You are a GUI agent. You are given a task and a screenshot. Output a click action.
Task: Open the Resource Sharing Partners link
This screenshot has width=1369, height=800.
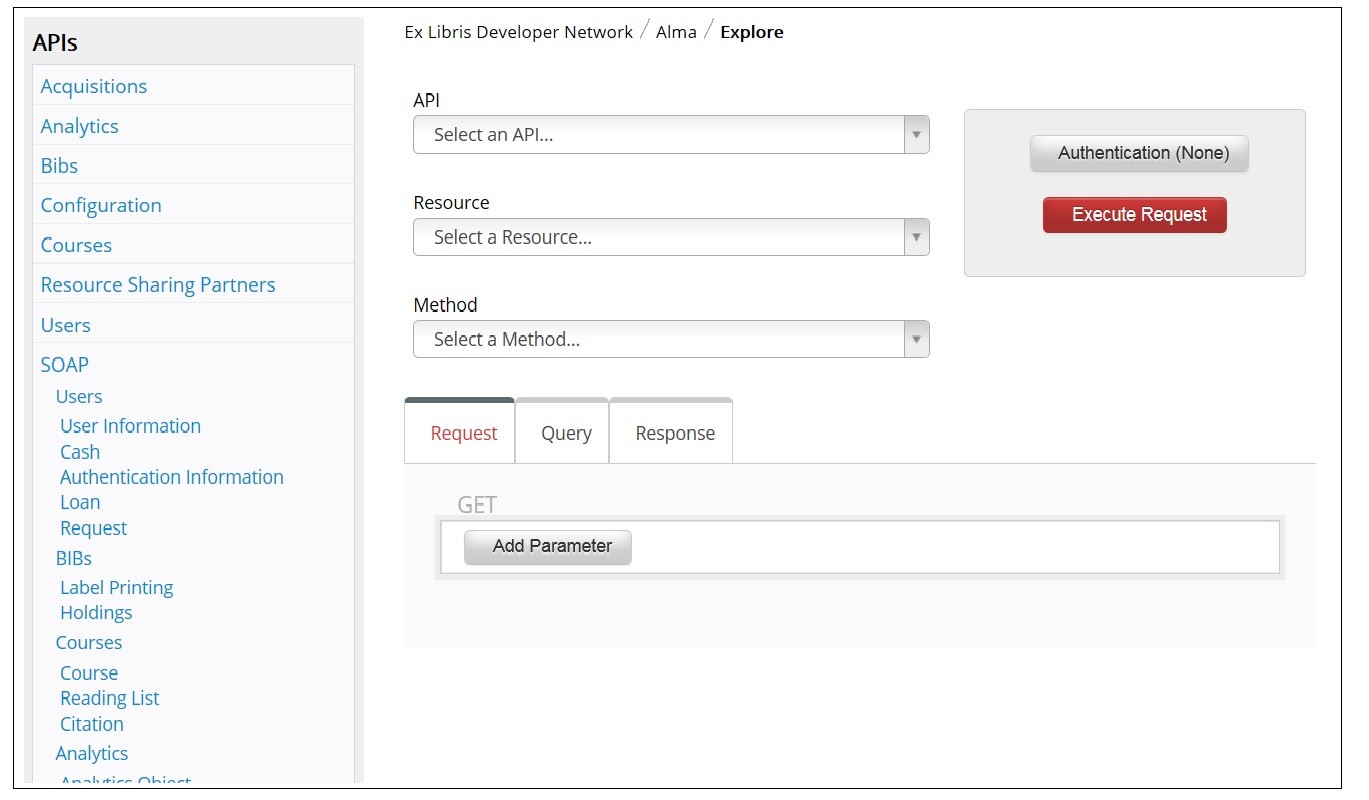point(157,285)
